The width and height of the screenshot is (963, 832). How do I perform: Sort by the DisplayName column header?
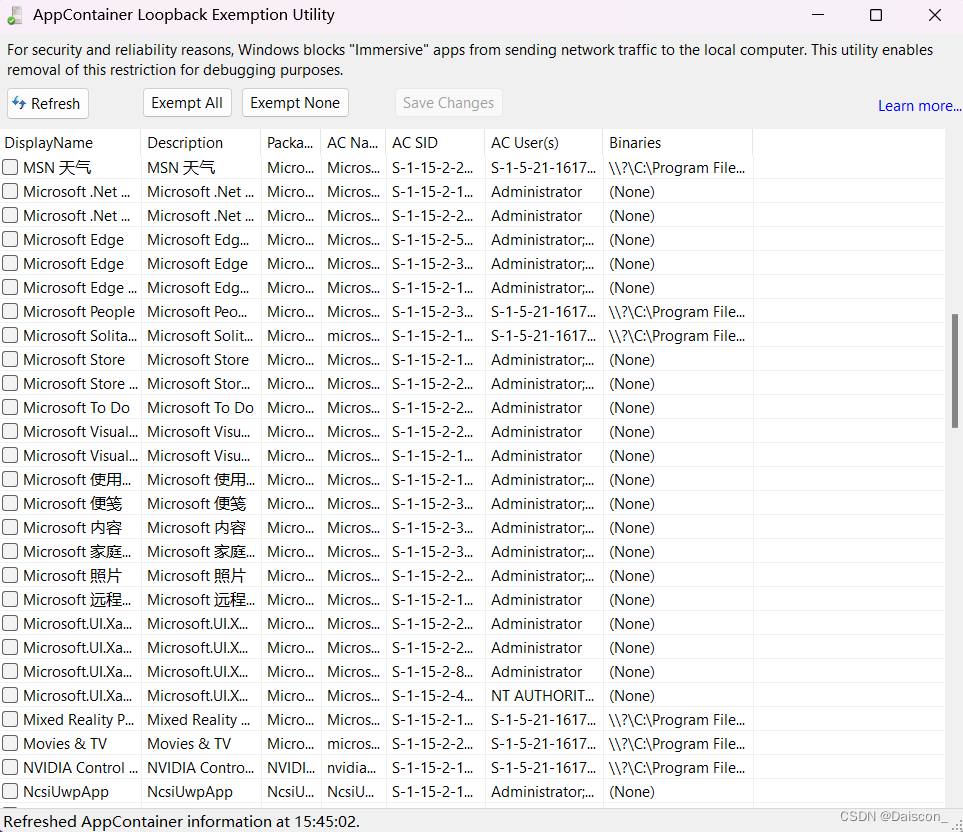click(x=70, y=142)
